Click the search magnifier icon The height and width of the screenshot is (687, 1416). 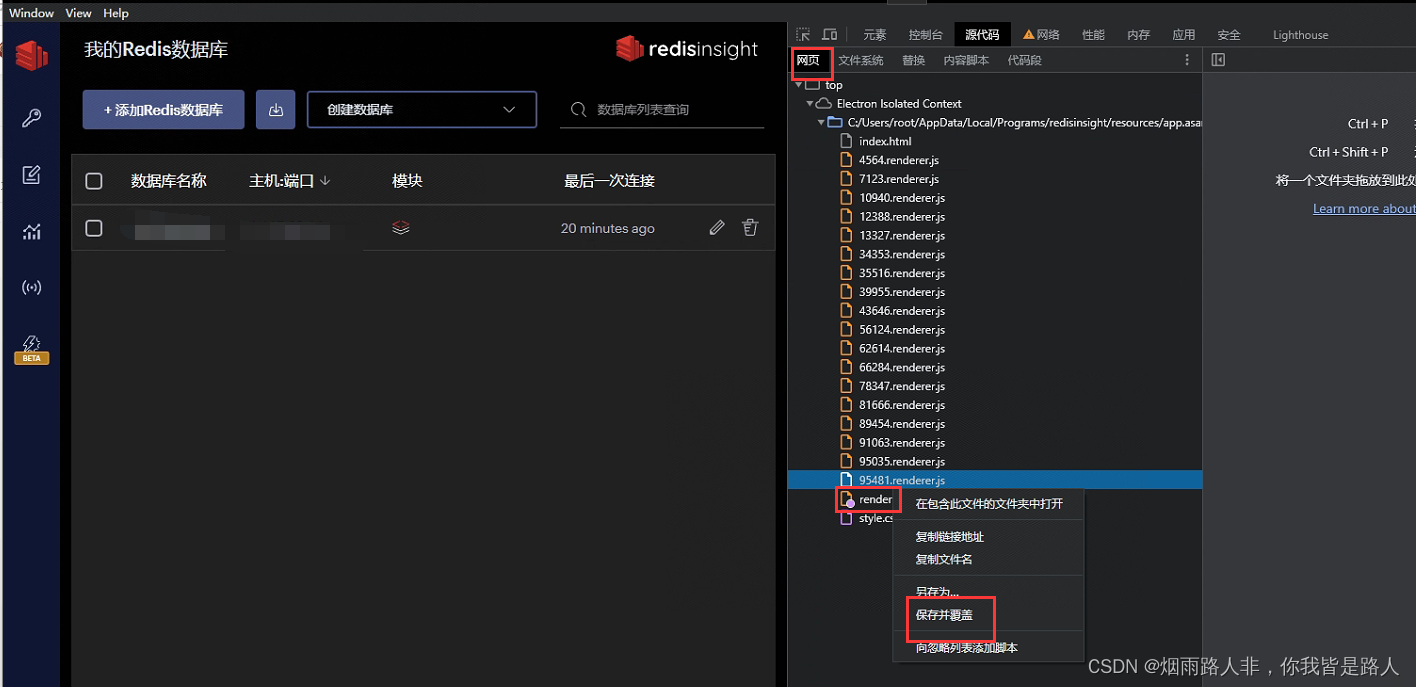click(578, 109)
